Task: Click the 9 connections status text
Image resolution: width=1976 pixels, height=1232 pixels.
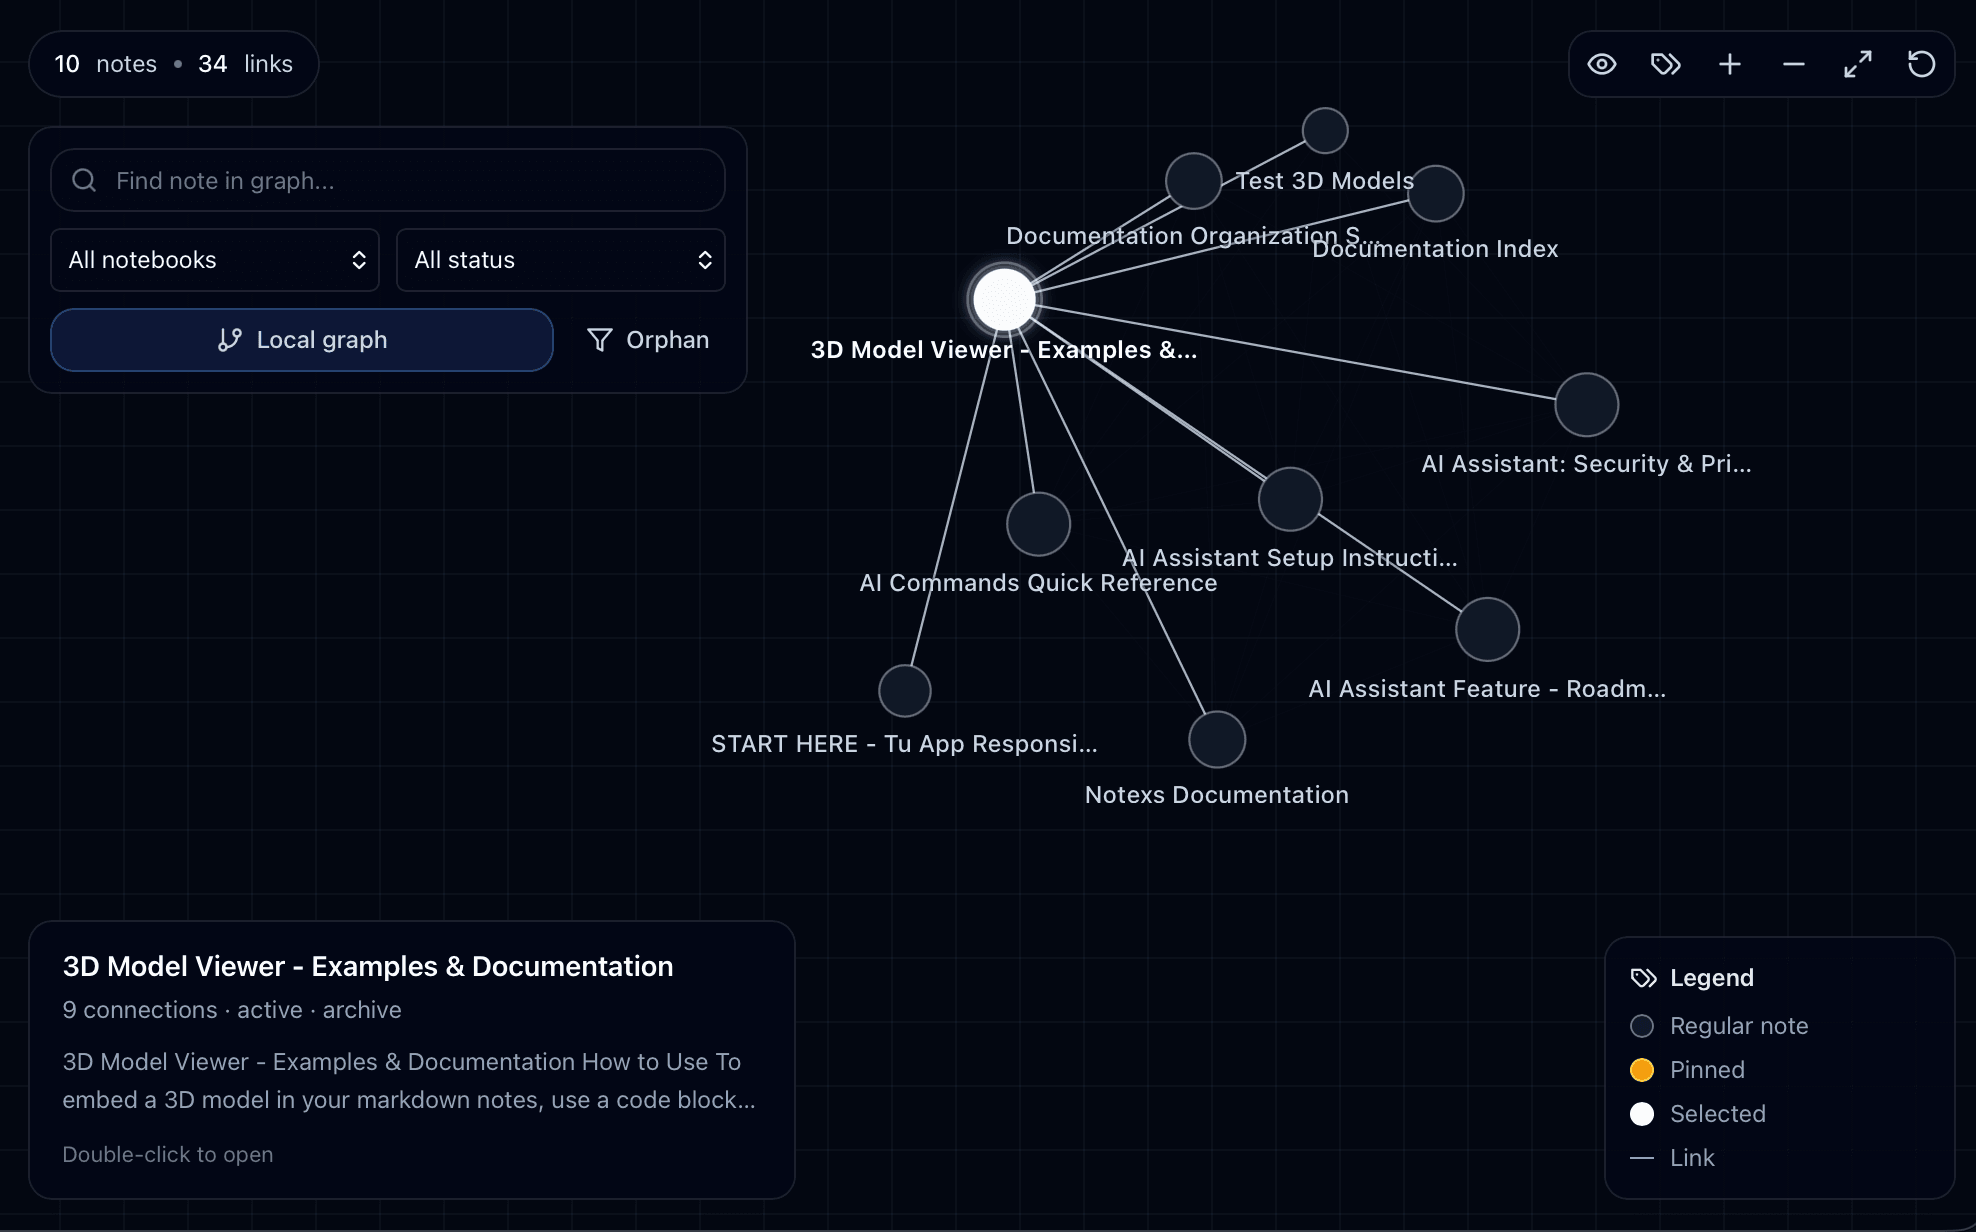Action: point(232,1010)
